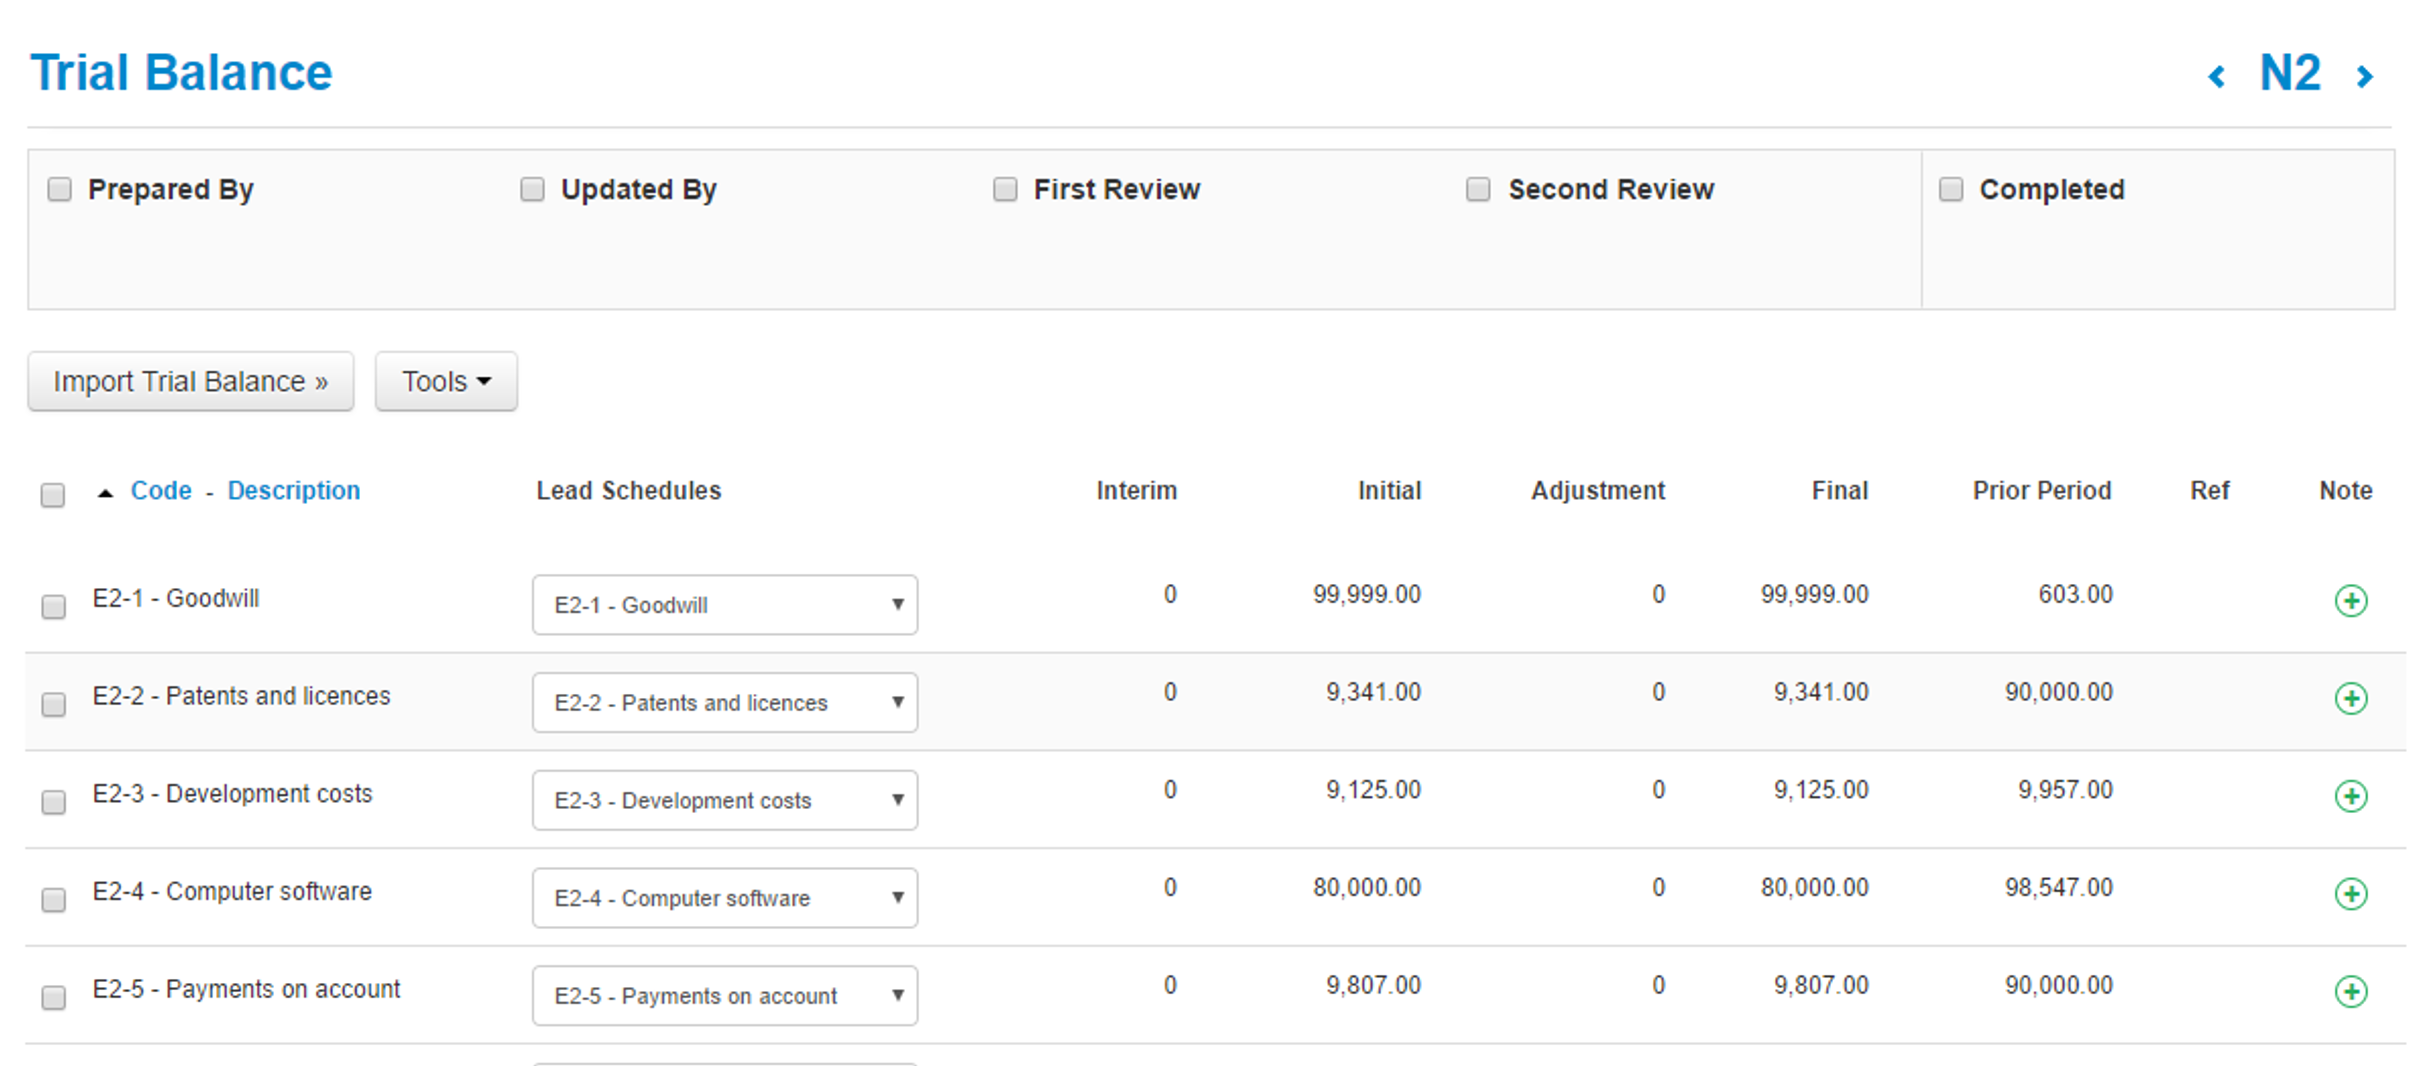Add a note to Patents and licences row

[x=2351, y=698]
